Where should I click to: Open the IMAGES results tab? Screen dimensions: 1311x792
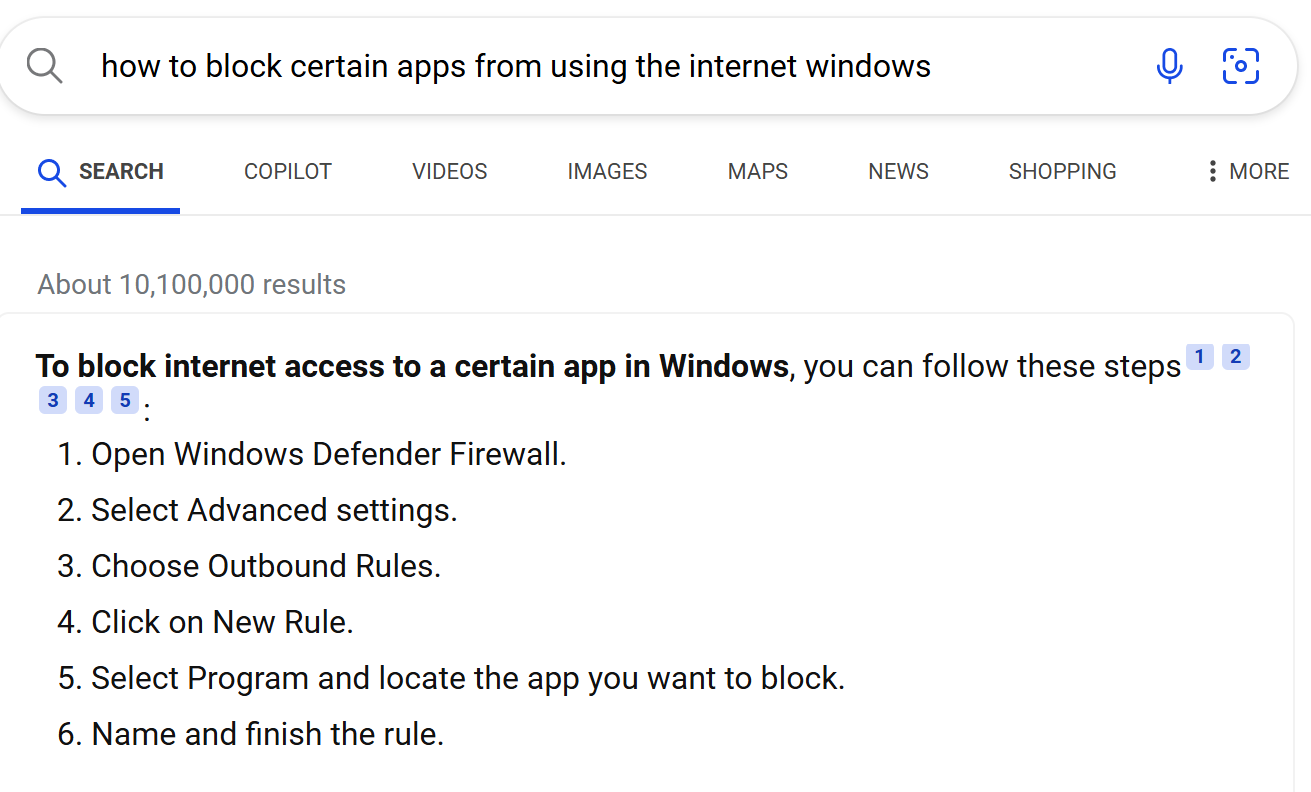(607, 172)
